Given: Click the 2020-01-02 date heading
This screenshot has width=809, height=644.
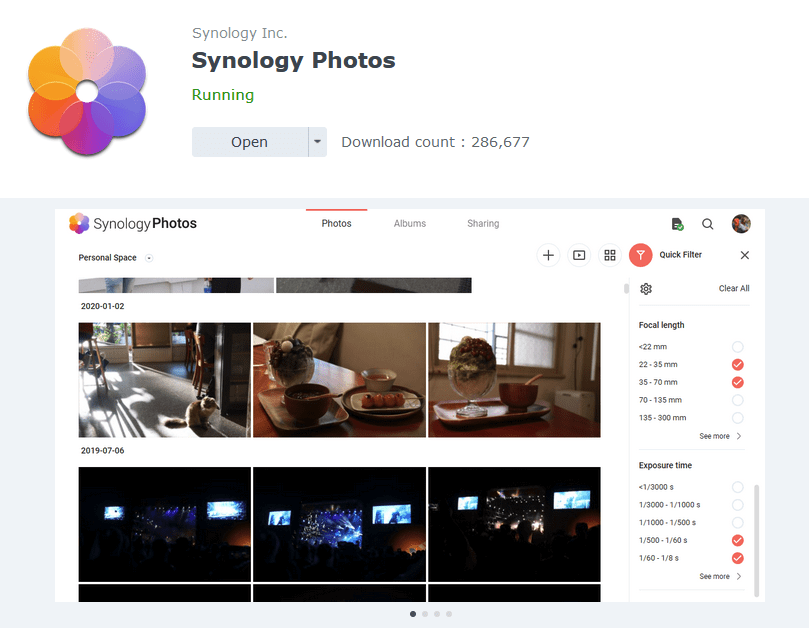Looking at the screenshot, I should click(x=103, y=306).
